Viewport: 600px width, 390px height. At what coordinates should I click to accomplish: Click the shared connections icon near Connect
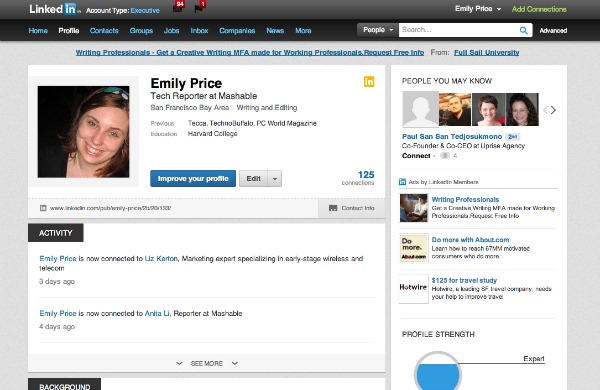(x=445, y=156)
